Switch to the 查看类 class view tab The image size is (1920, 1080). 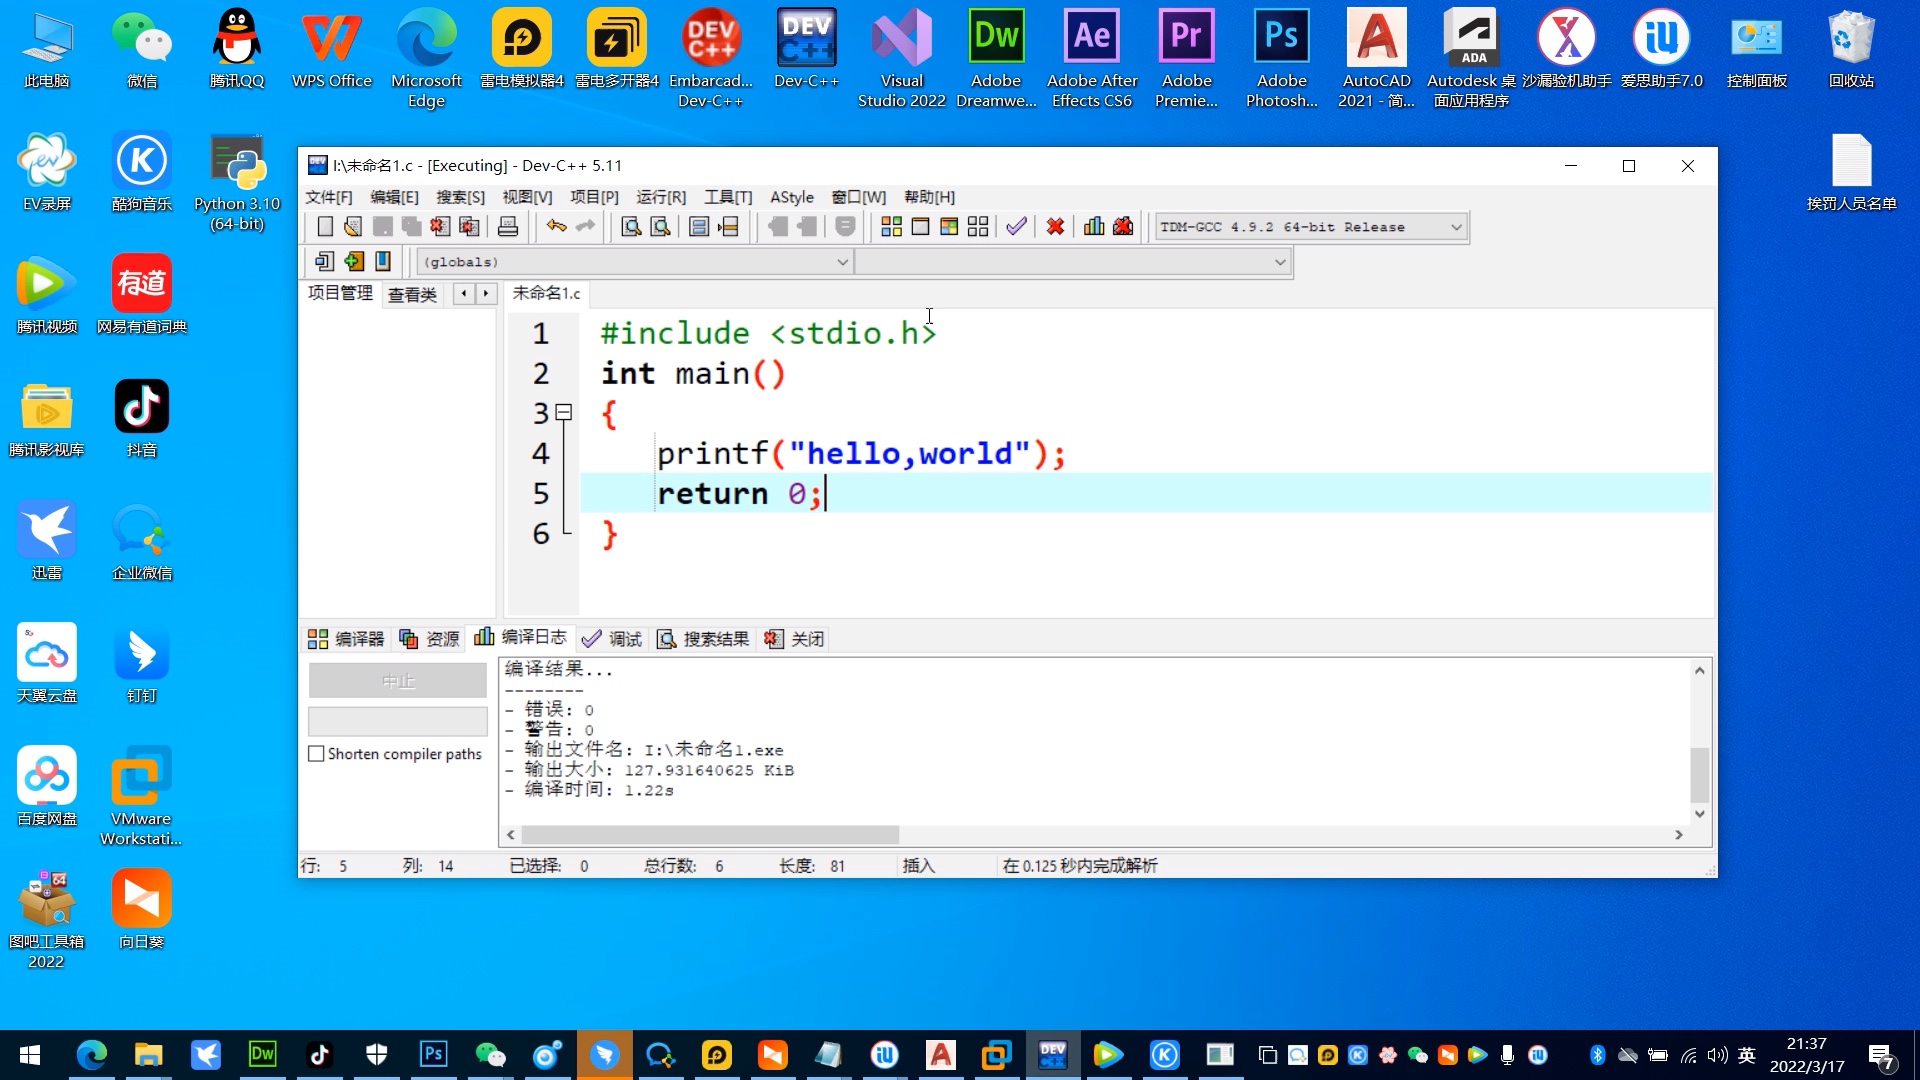pos(412,294)
